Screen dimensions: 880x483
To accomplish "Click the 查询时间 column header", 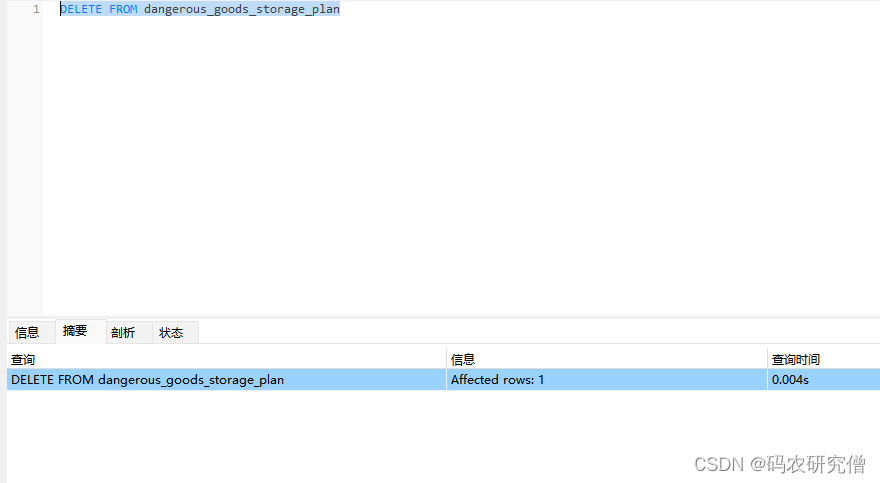I will tap(795, 359).
